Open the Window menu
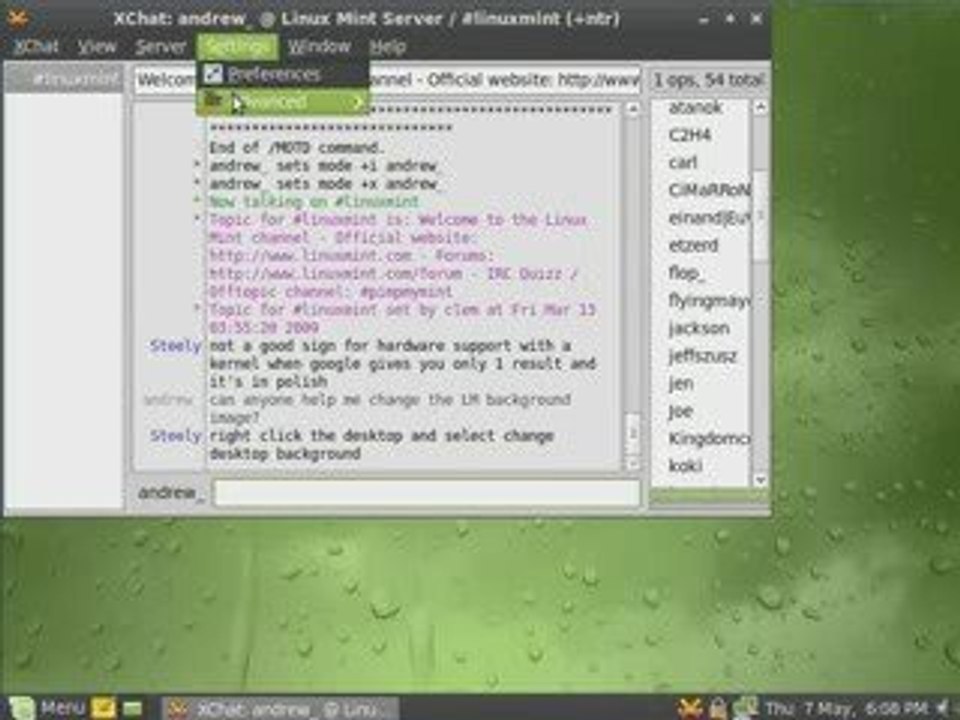 coord(319,47)
